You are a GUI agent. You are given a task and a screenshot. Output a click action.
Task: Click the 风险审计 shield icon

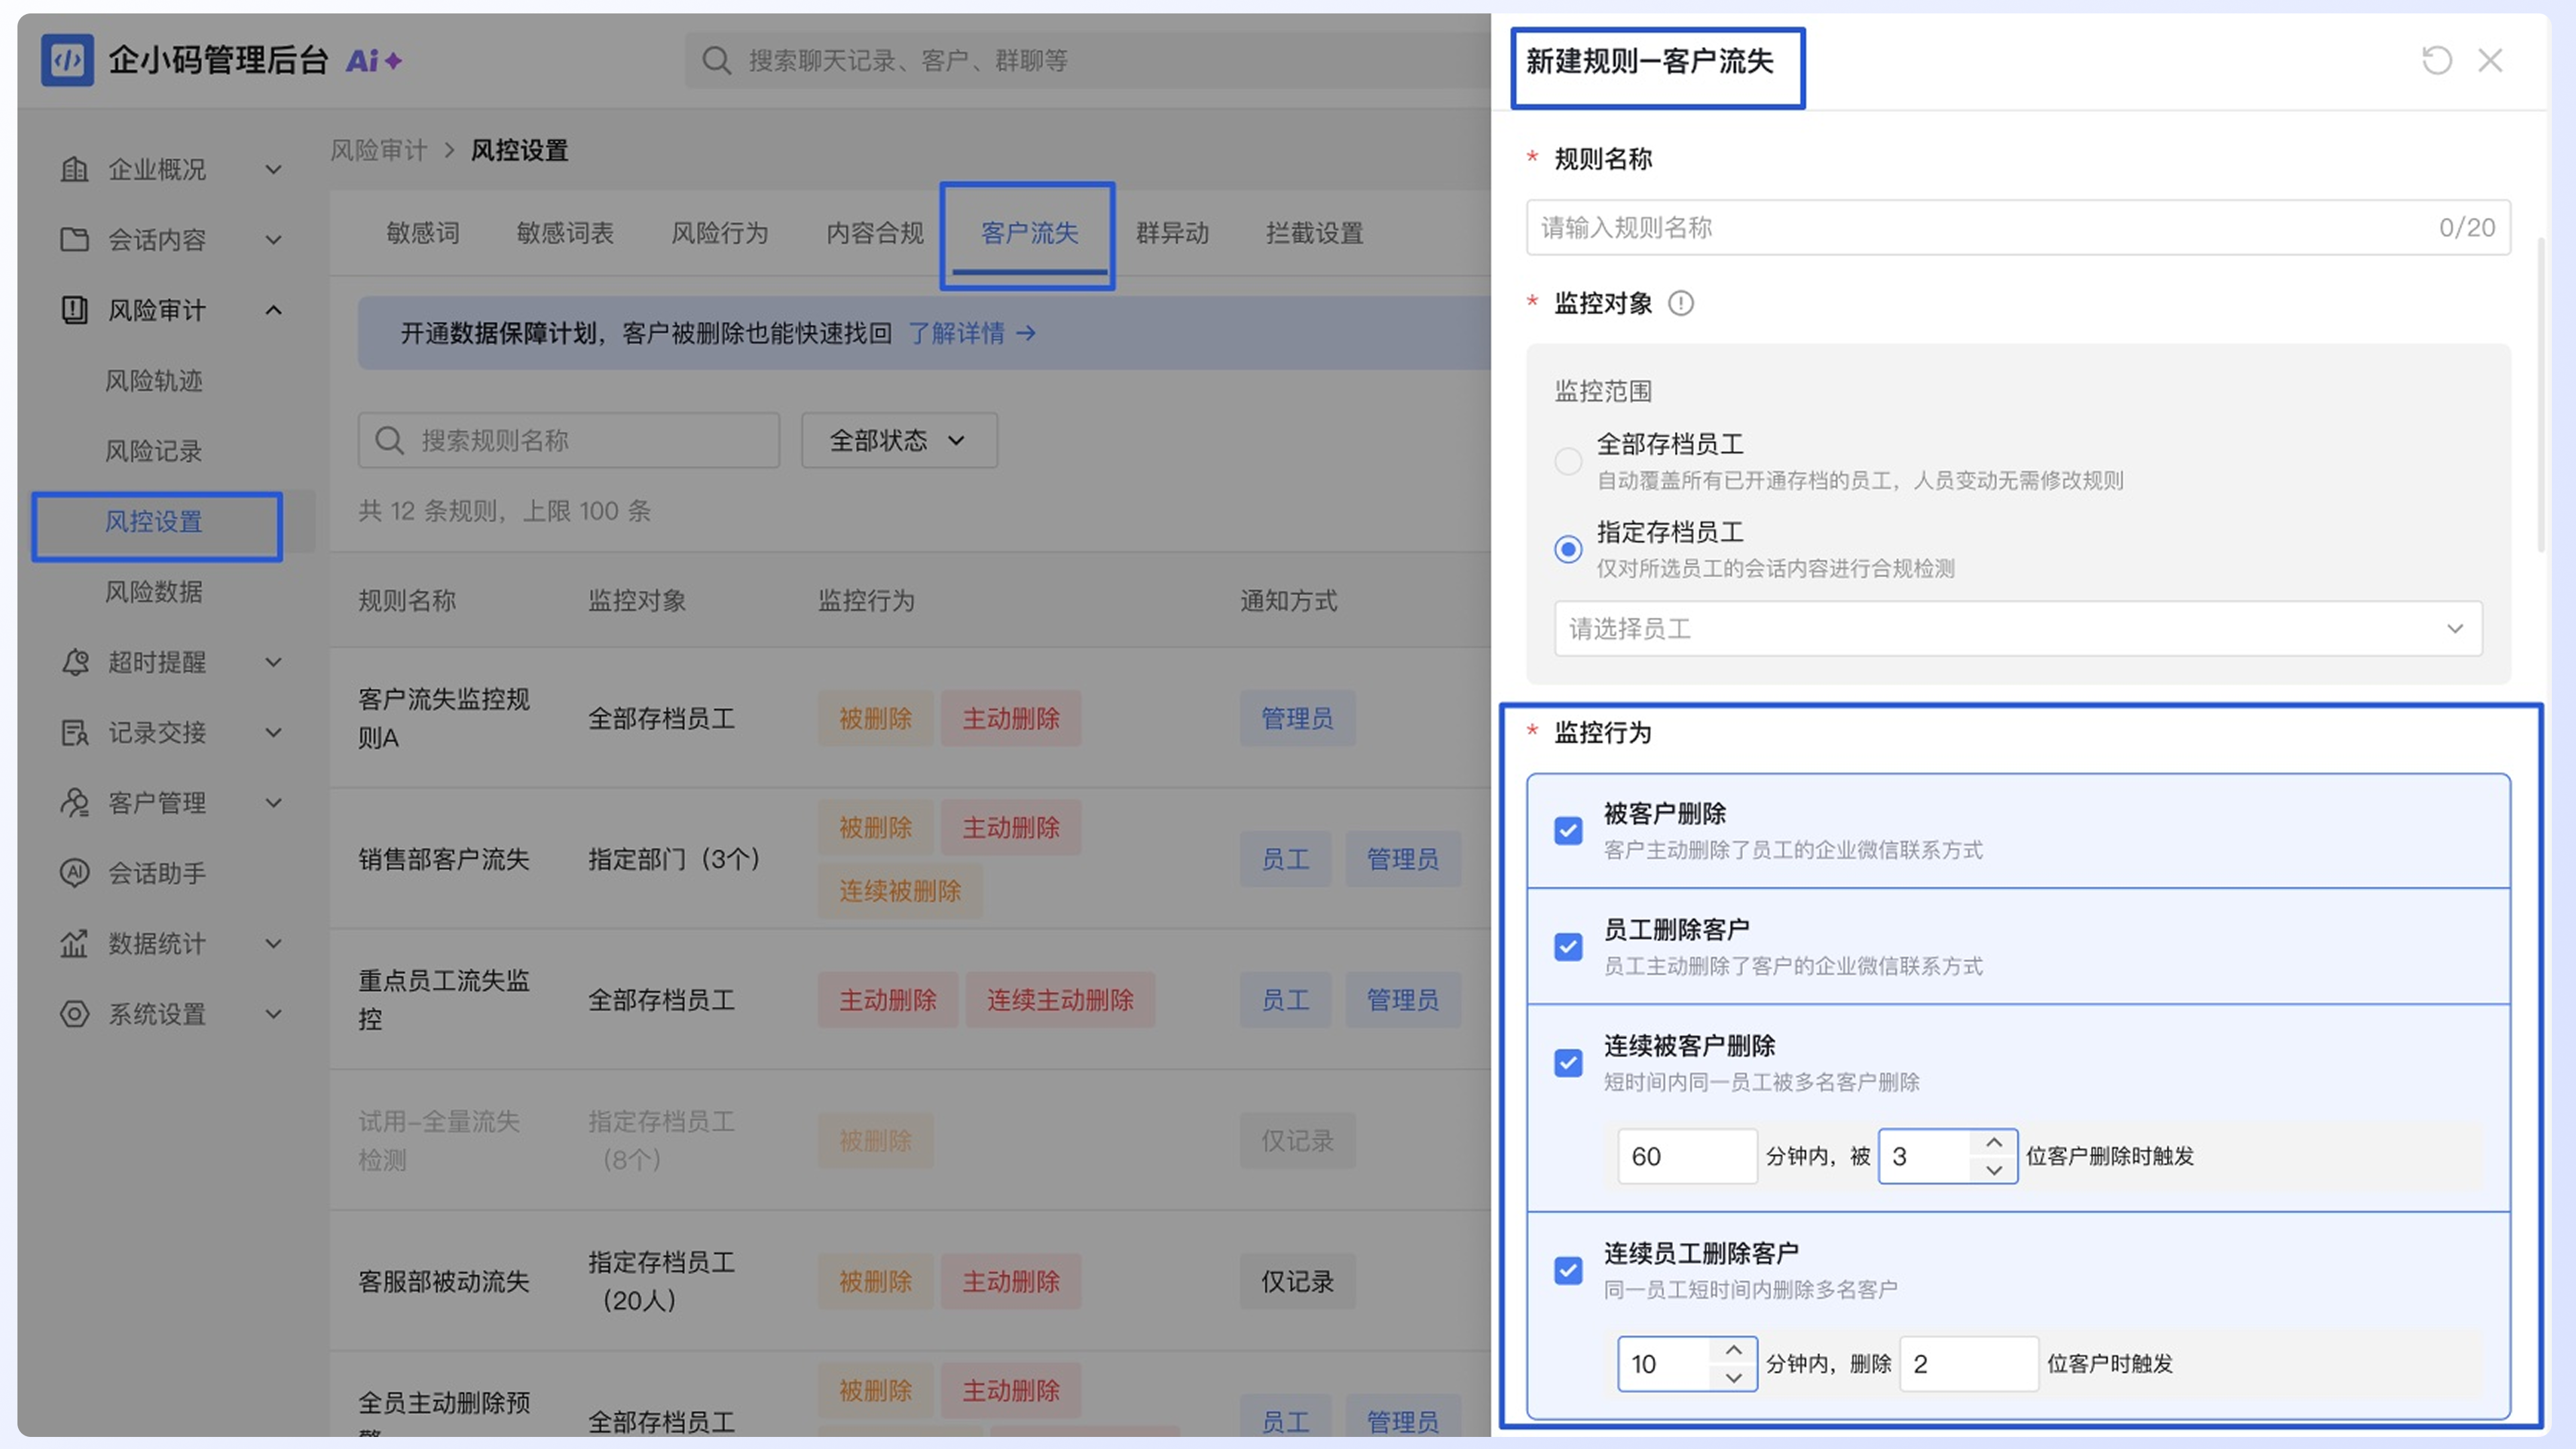tap(74, 310)
